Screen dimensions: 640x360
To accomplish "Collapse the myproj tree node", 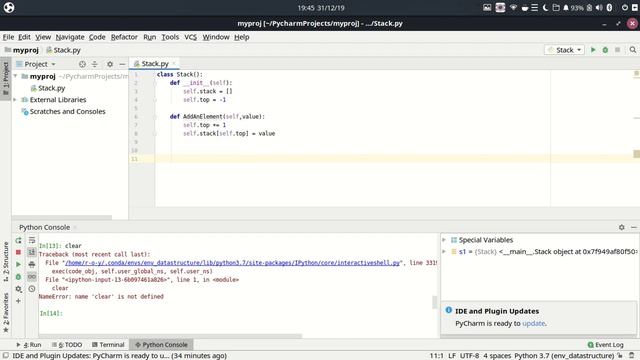I will click(16, 76).
